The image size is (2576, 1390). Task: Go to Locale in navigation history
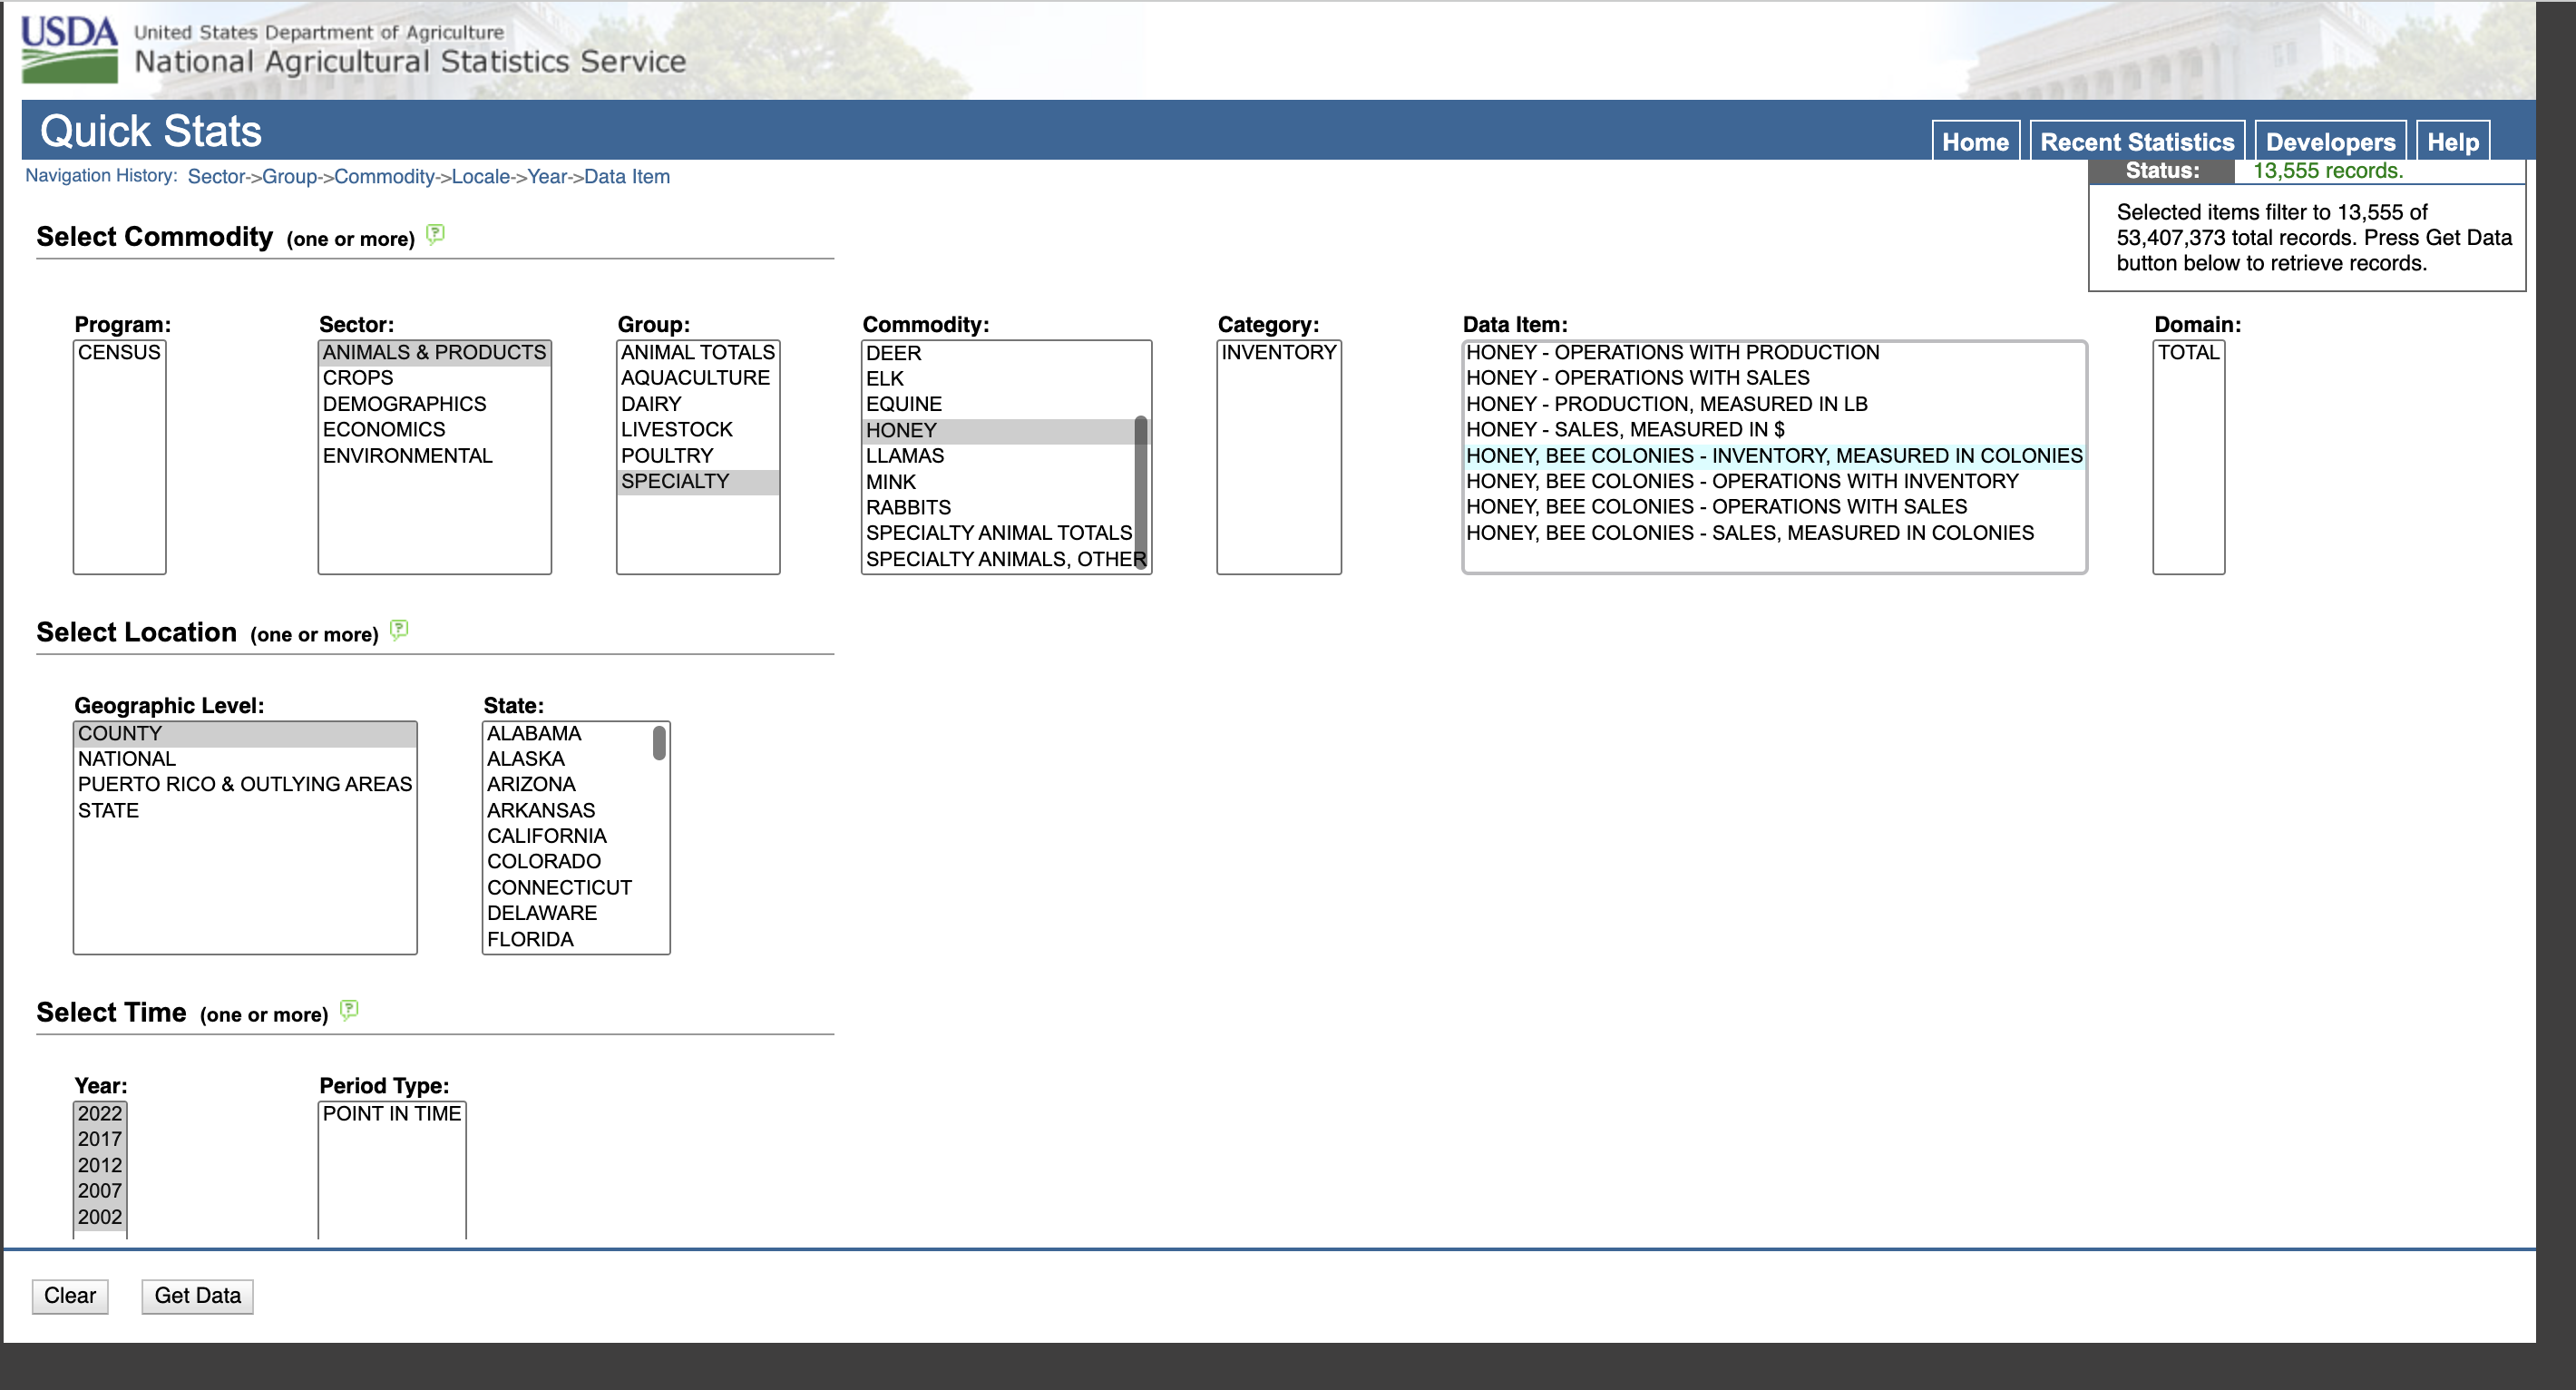pyautogui.click(x=481, y=177)
